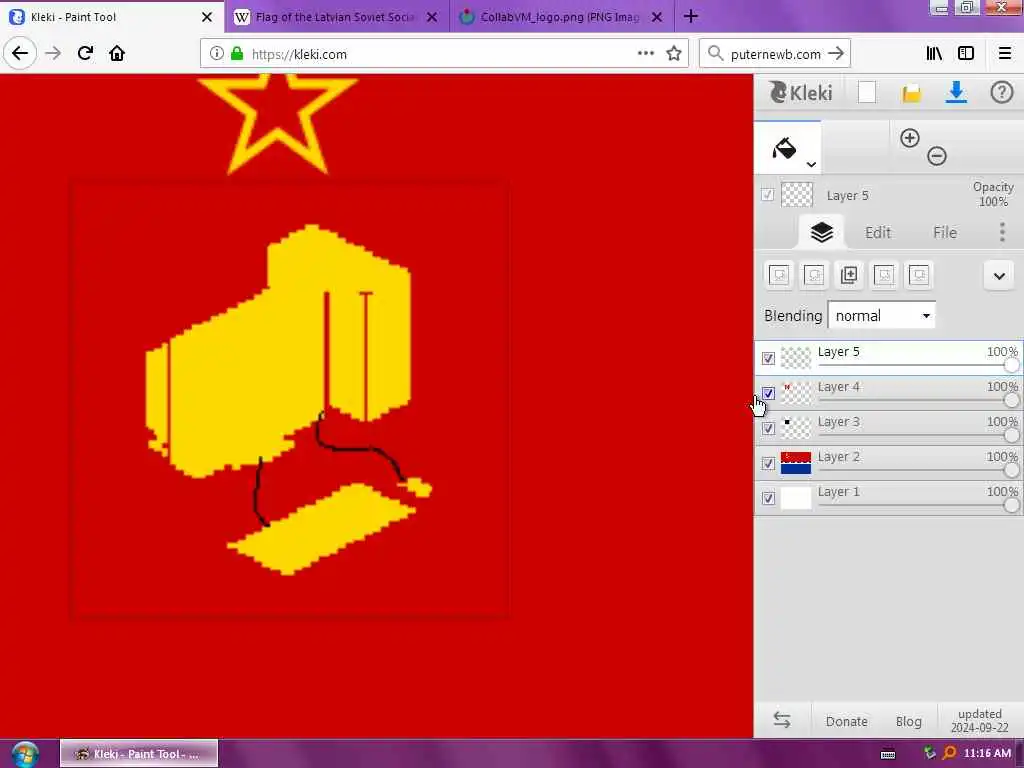Select the Layer 3 thumbnail
The image size is (1024, 768).
click(795, 428)
